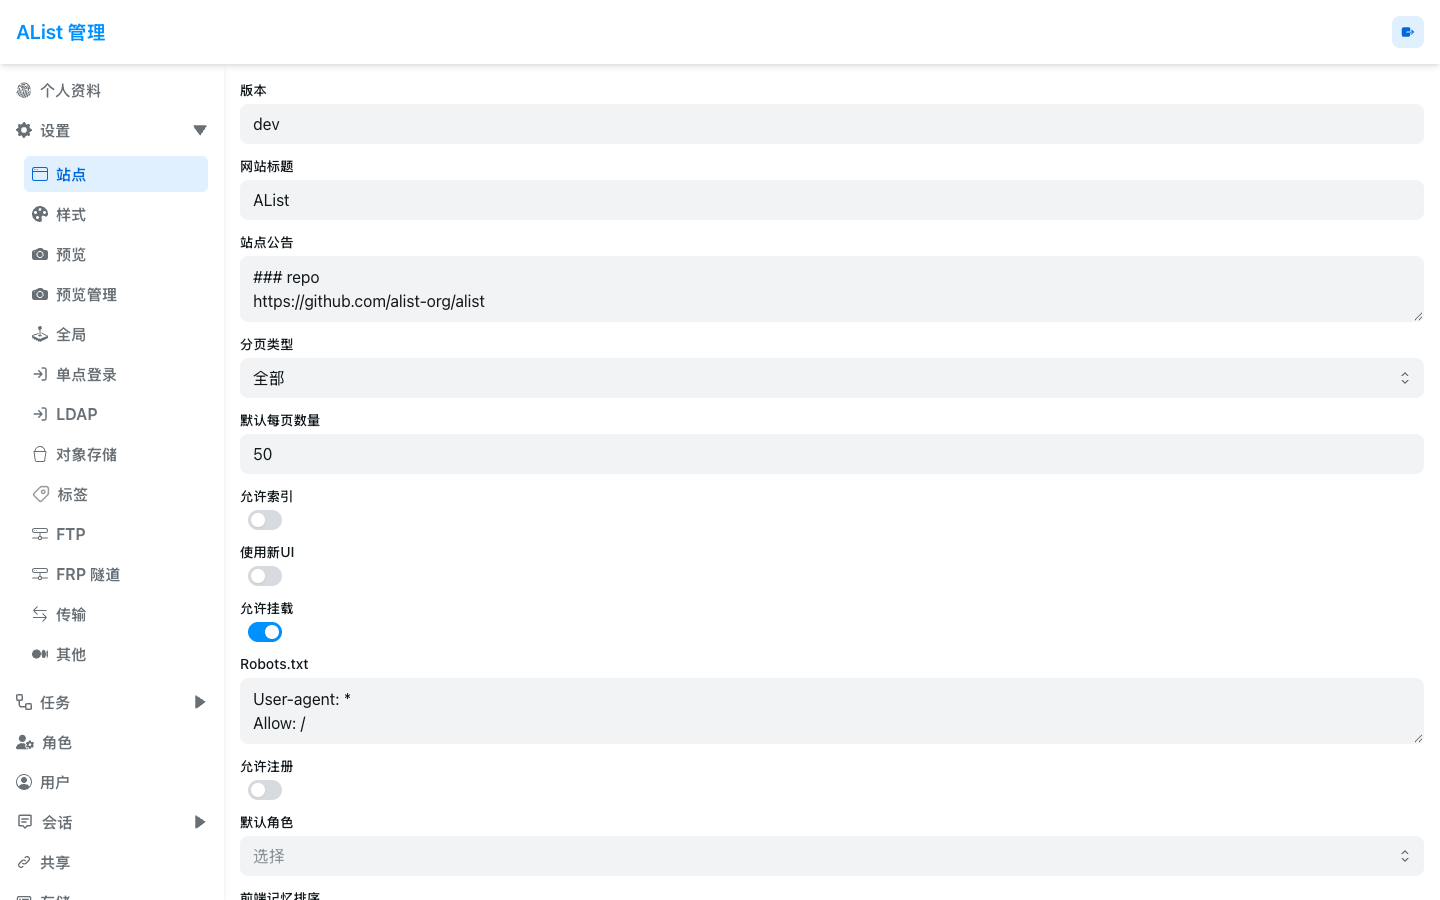Click the AList 管理 title link
Screen dimensions: 1440x900
click(61, 32)
